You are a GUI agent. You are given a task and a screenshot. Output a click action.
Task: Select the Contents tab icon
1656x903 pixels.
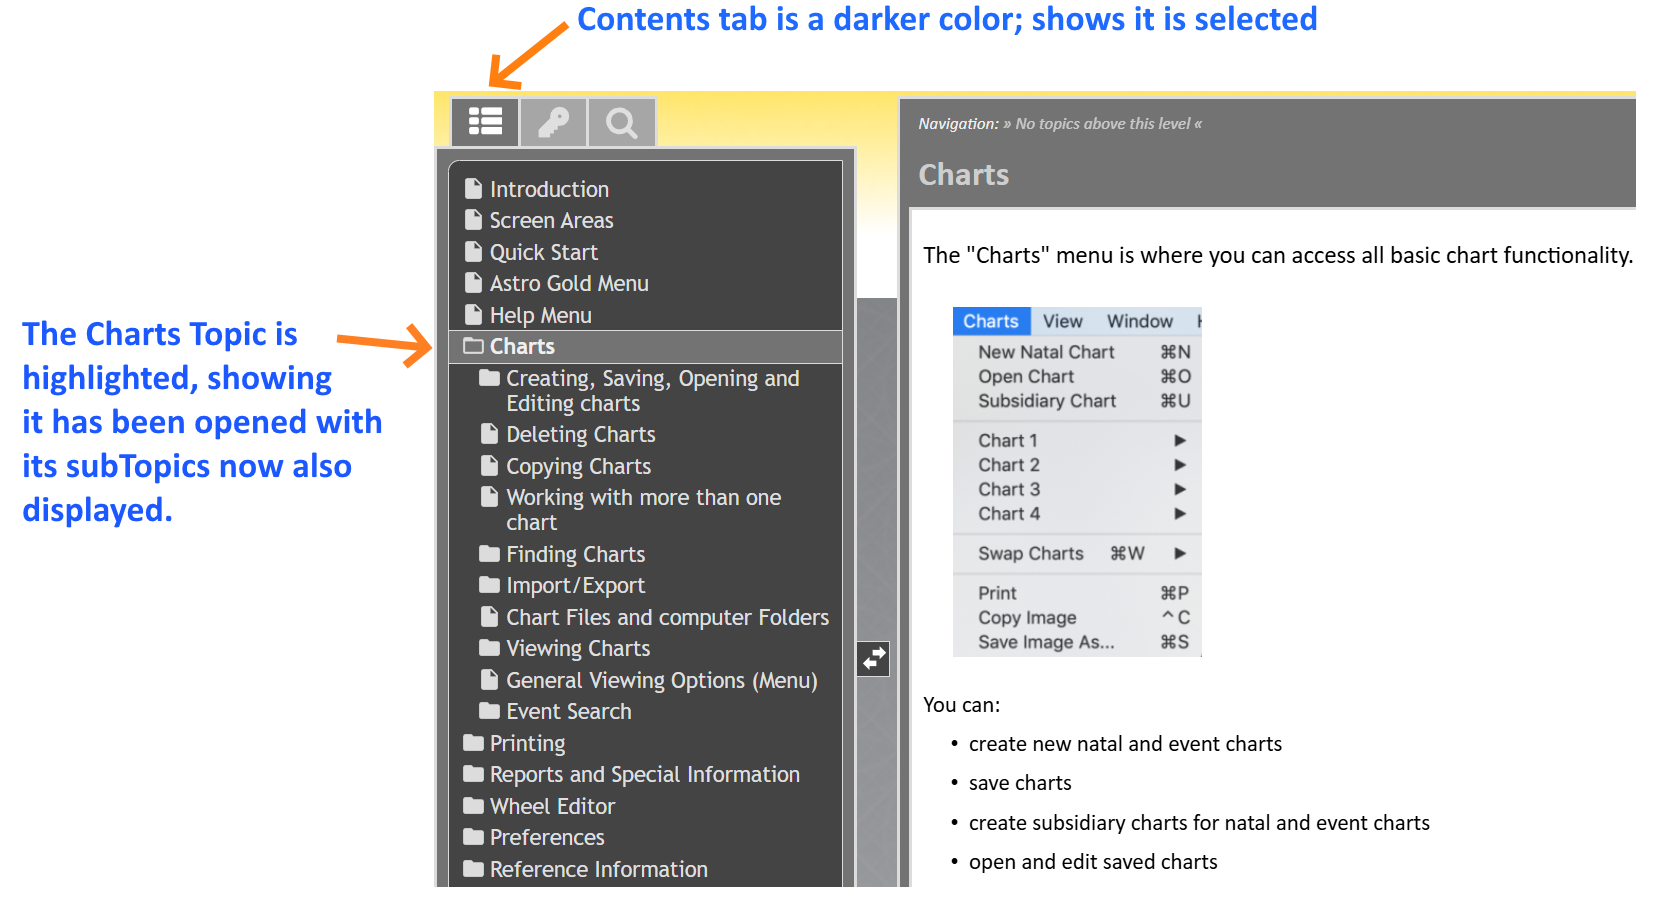(x=486, y=121)
